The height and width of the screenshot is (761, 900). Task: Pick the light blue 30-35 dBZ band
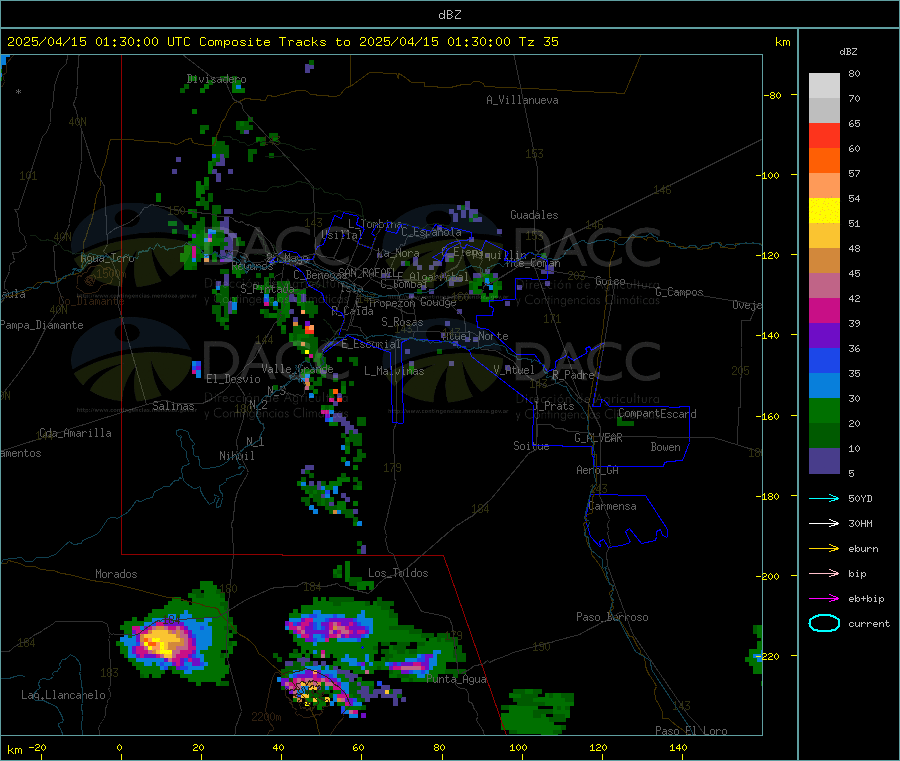click(x=824, y=386)
